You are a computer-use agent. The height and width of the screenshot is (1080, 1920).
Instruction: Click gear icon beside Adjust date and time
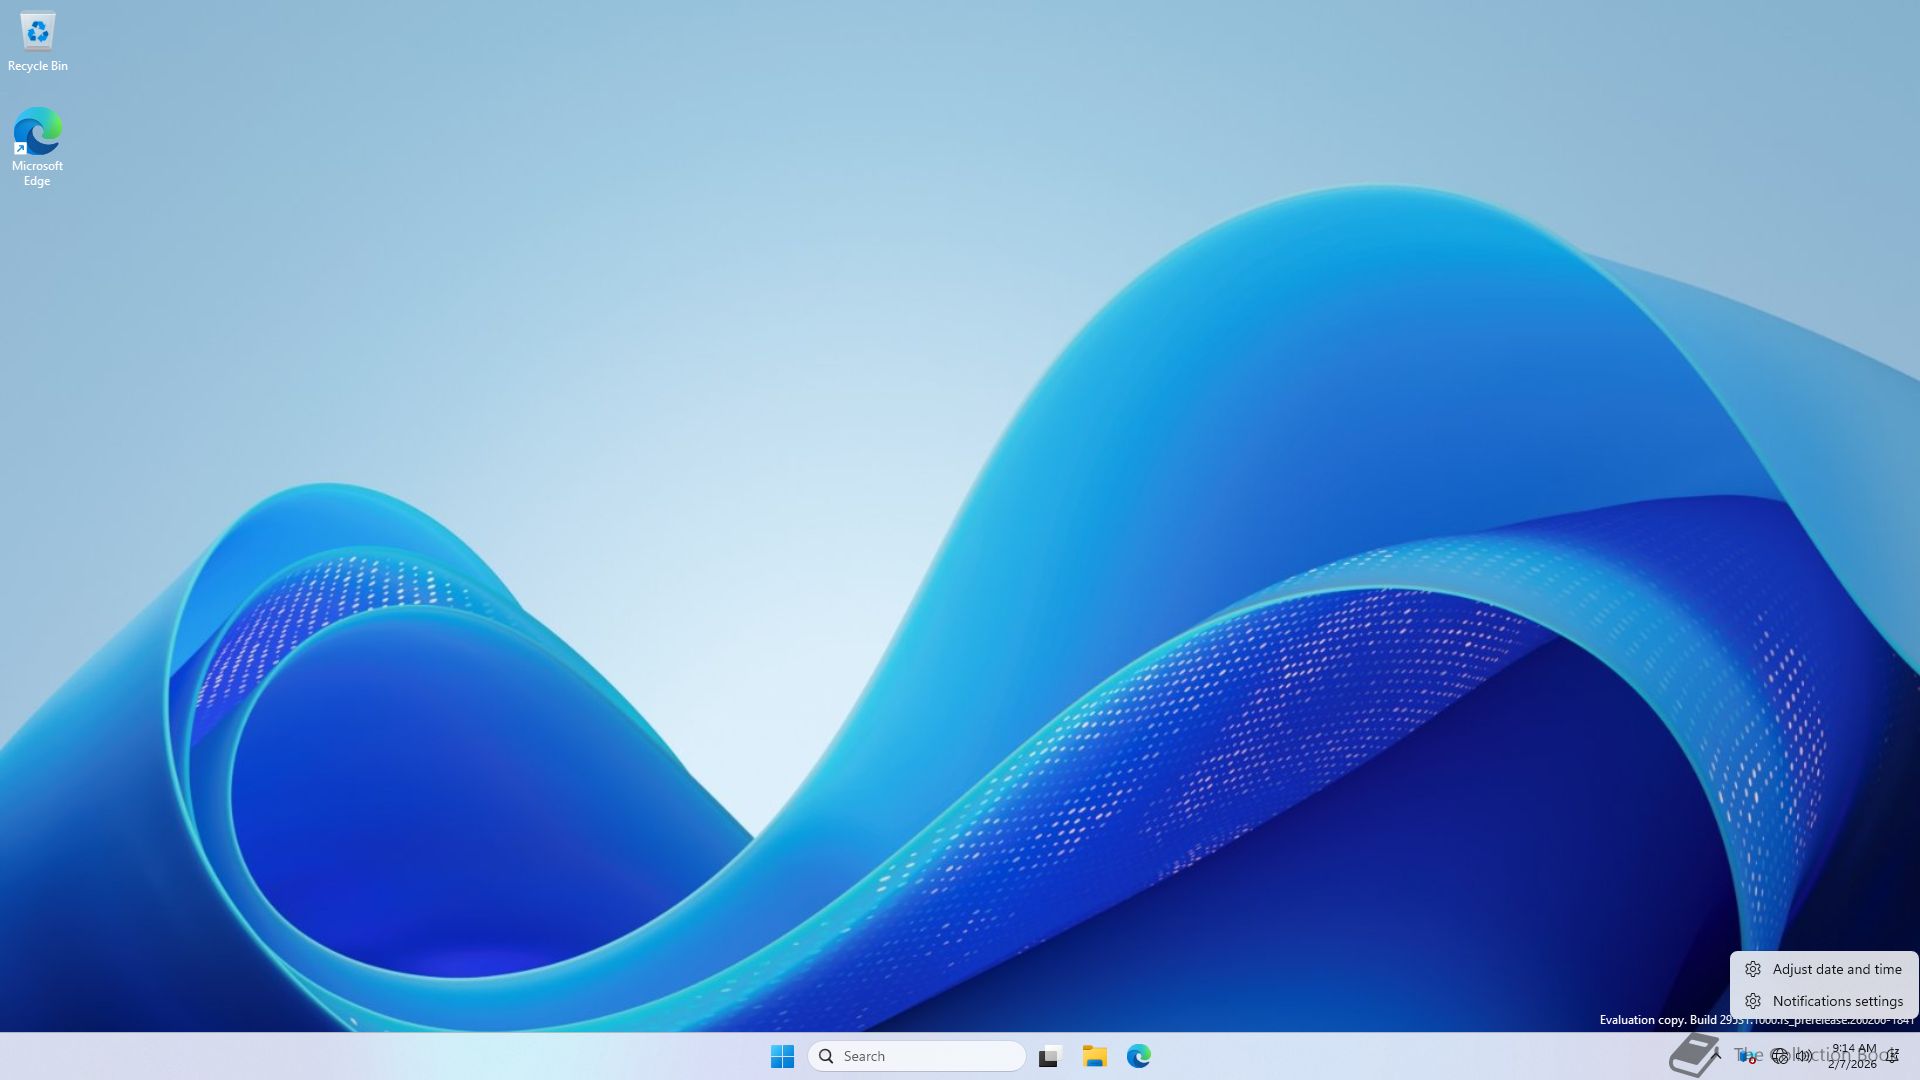pyautogui.click(x=1753, y=969)
